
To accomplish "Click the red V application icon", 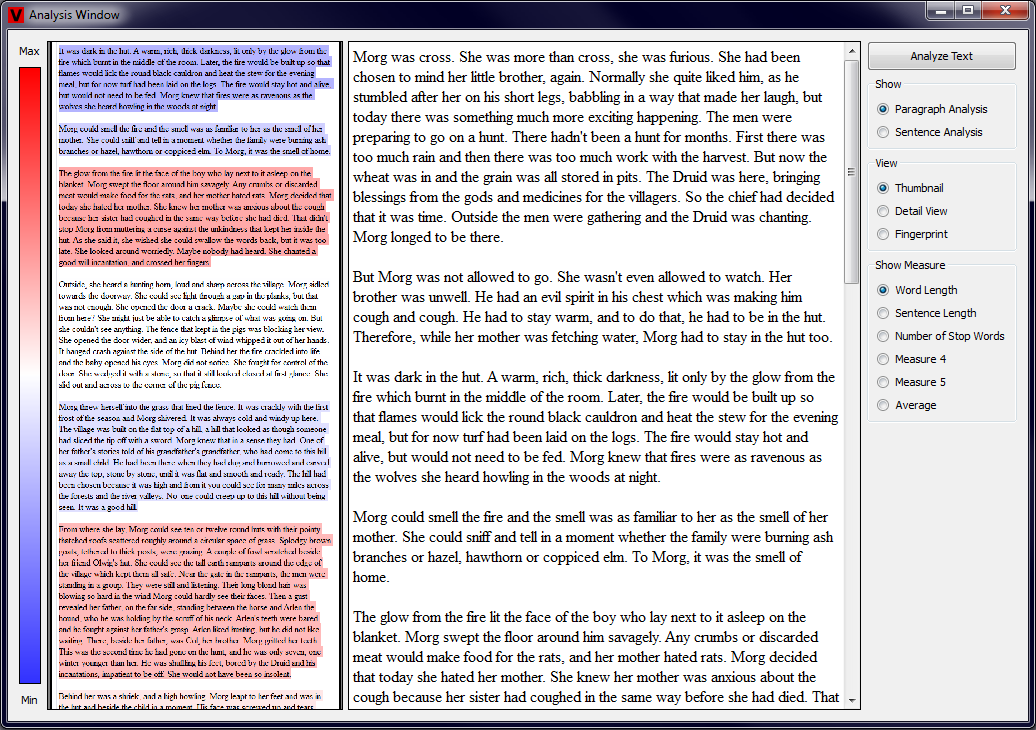I will pyautogui.click(x=14, y=14).
